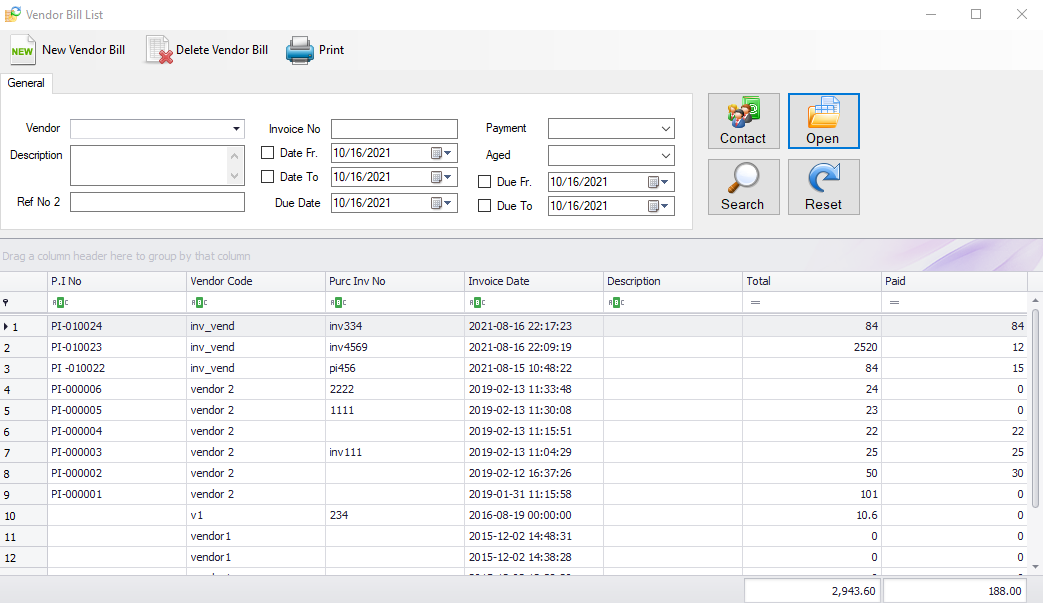Sort by Paid column header
The image size is (1043, 603).
[955, 281]
